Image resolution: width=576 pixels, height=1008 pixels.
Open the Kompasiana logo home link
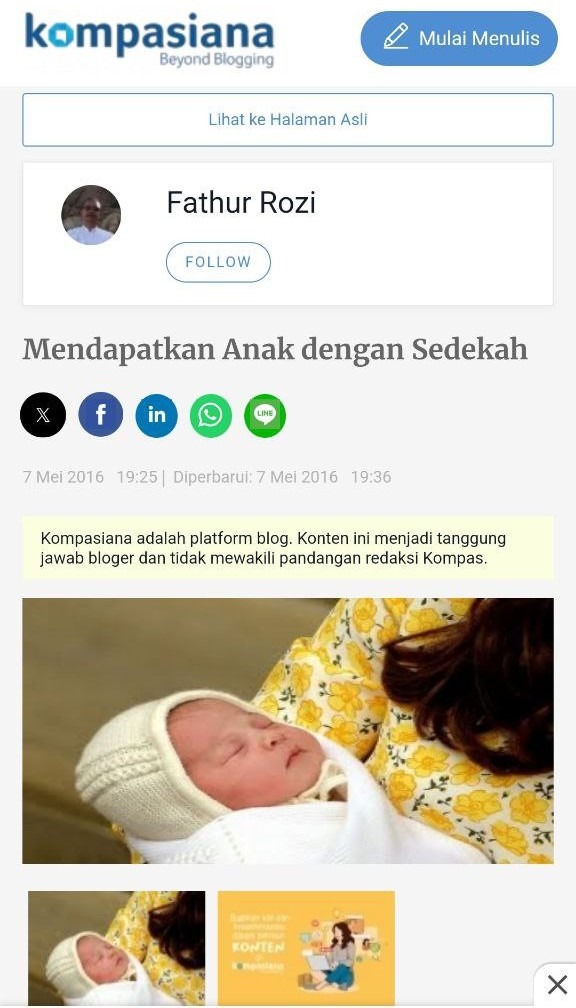(x=150, y=39)
